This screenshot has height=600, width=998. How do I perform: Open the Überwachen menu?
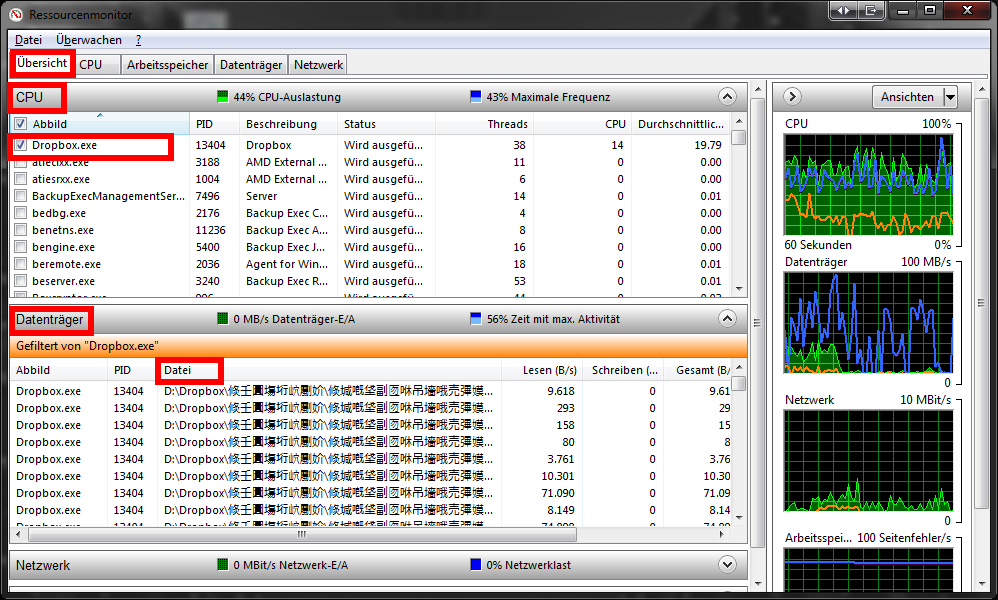[89, 40]
